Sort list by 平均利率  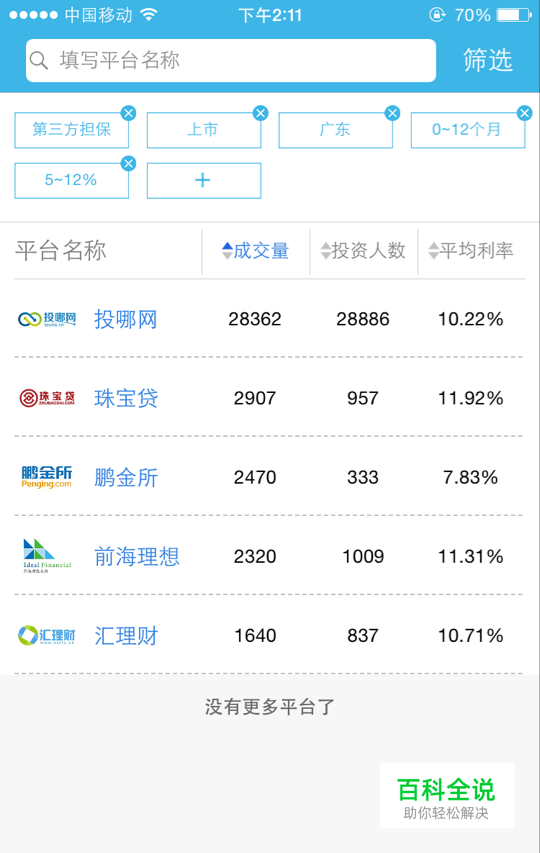coord(471,251)
